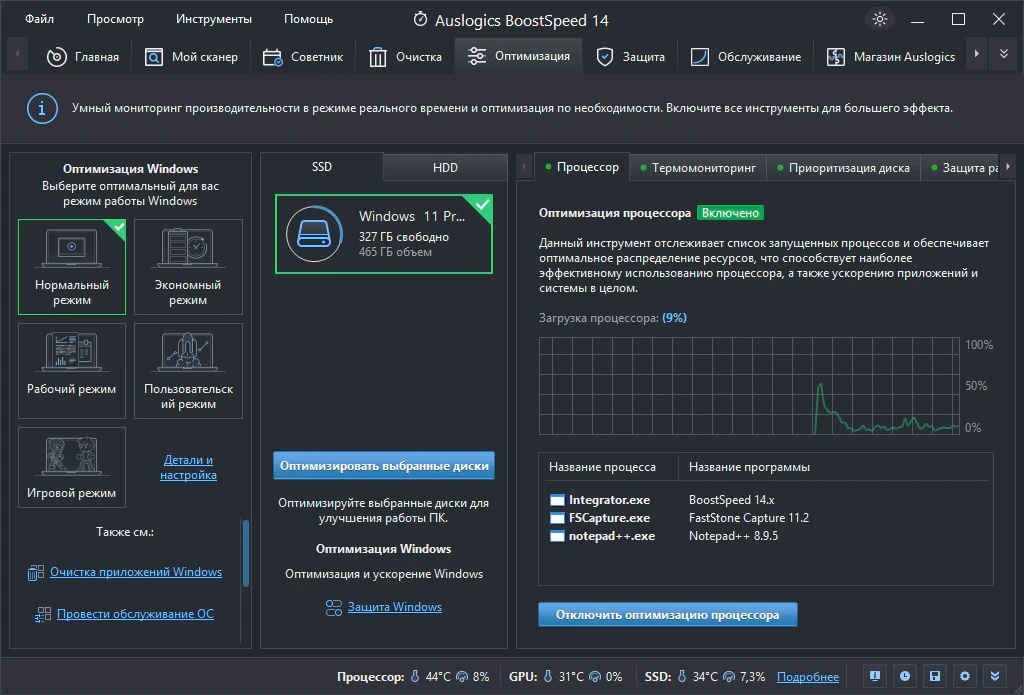This screenshot has height=695, width=1024.
Task: Go to Советник advisor tab
Action: (x=302, y=57)
